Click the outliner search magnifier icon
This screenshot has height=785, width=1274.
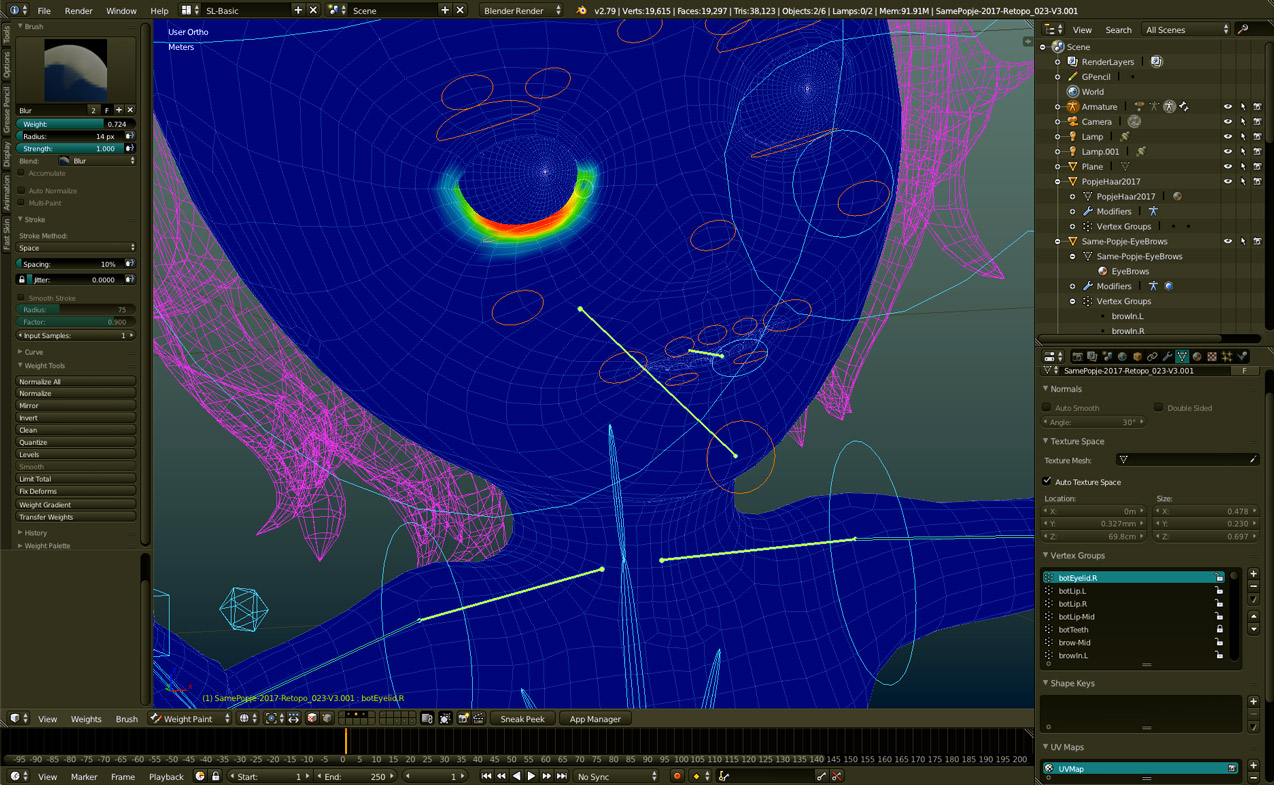(x=1243, y=30)
